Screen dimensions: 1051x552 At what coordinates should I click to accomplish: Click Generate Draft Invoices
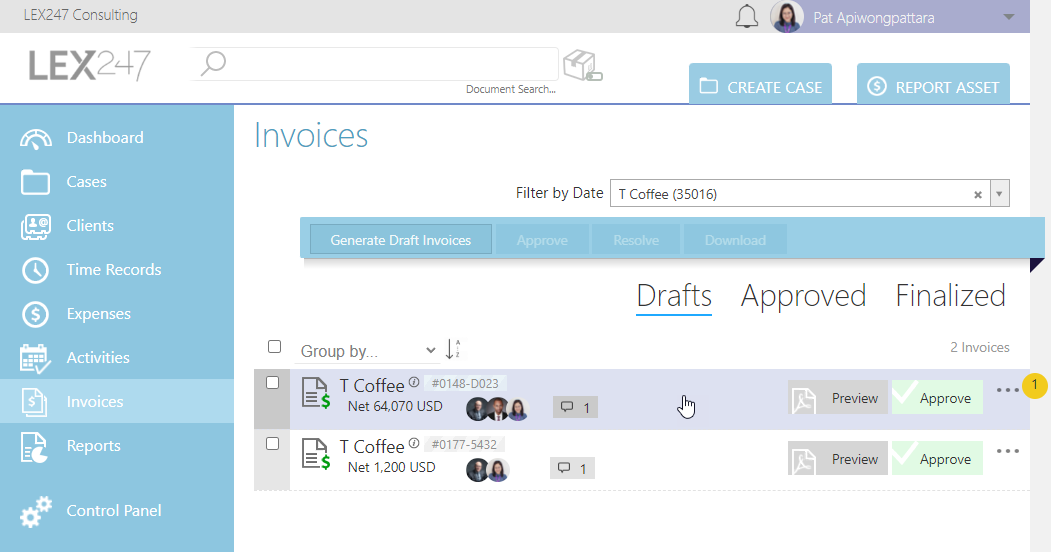point(401,240)
